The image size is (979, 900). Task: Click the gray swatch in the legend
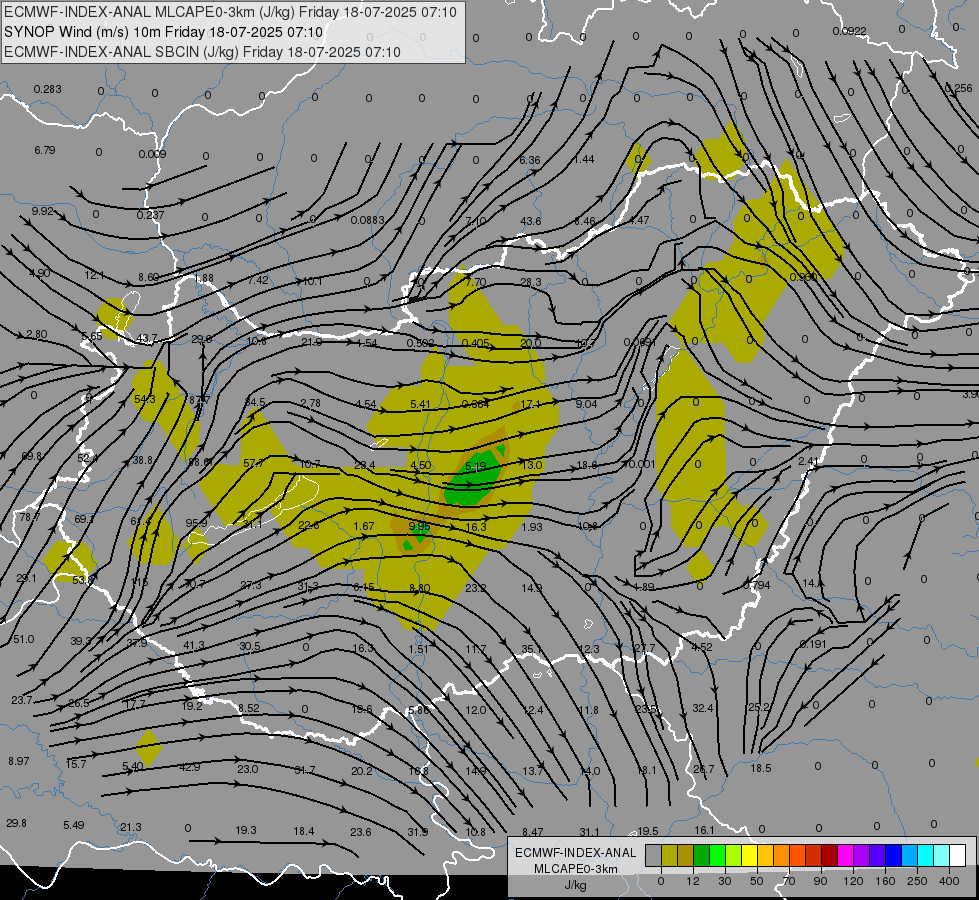654,855
